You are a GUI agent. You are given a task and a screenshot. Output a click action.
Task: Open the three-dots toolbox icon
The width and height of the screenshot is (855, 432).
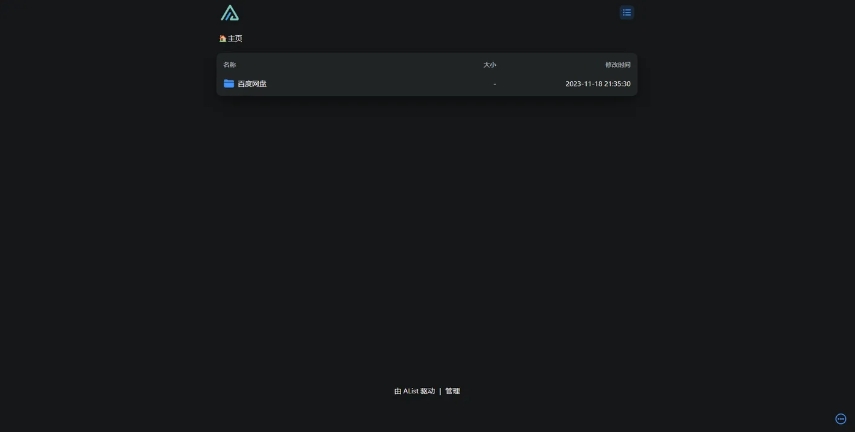point(841,419)
